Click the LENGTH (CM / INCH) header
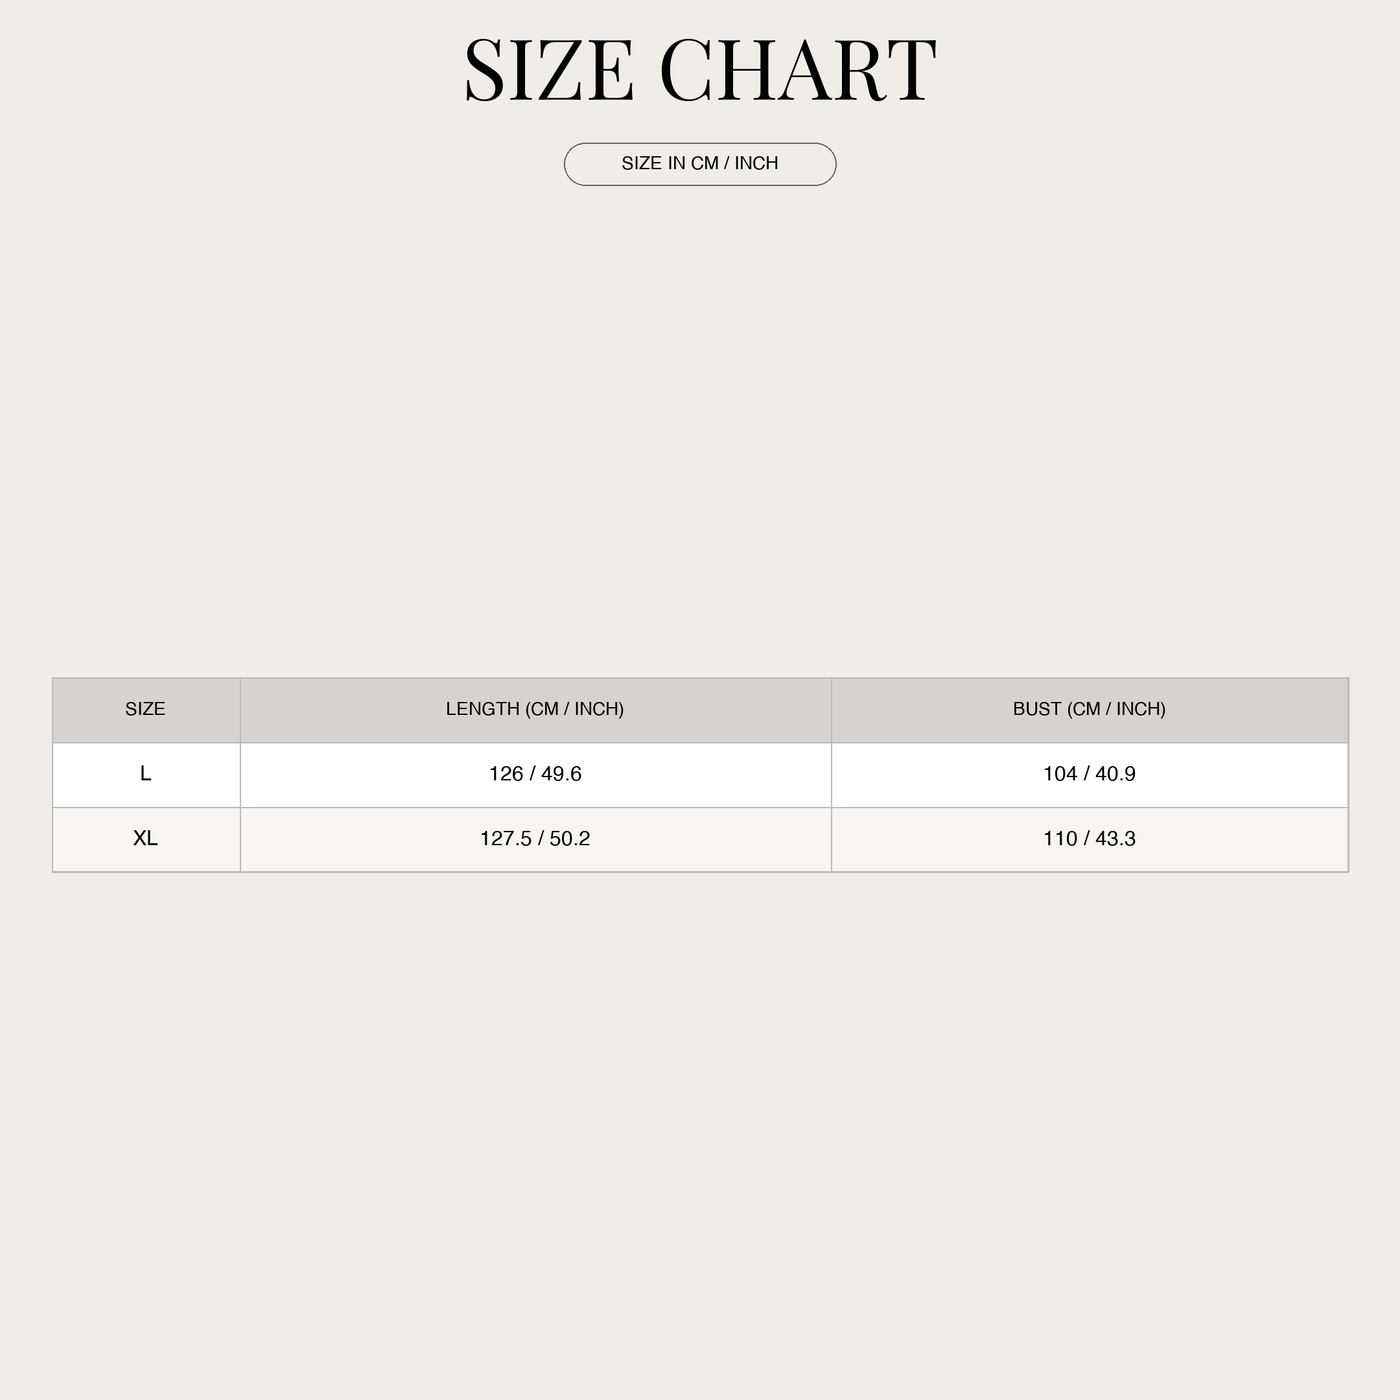 [x=535, y=710]
